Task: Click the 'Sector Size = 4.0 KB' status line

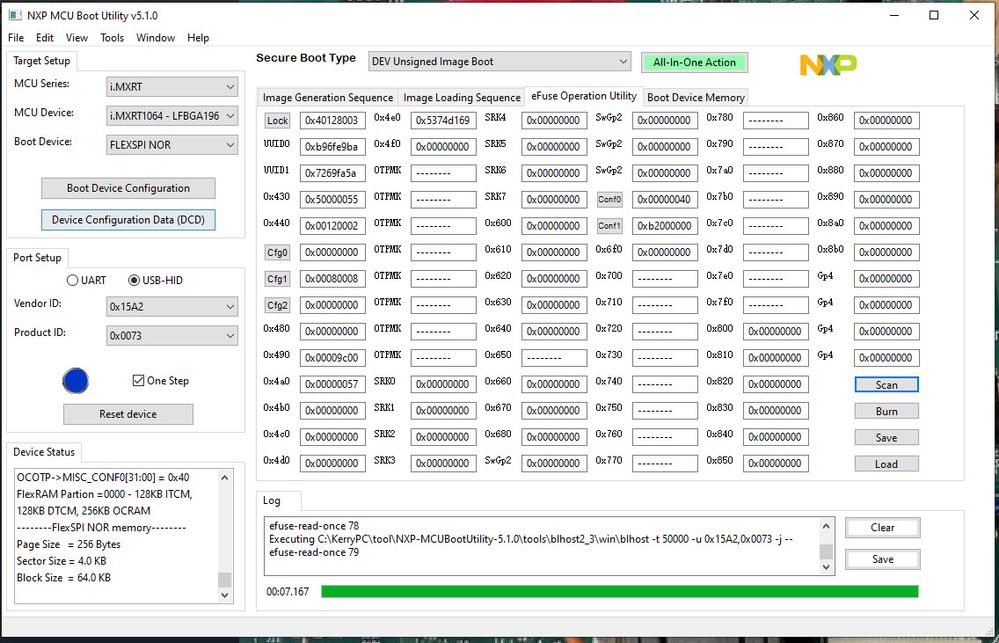Action: tap(62, 561)
